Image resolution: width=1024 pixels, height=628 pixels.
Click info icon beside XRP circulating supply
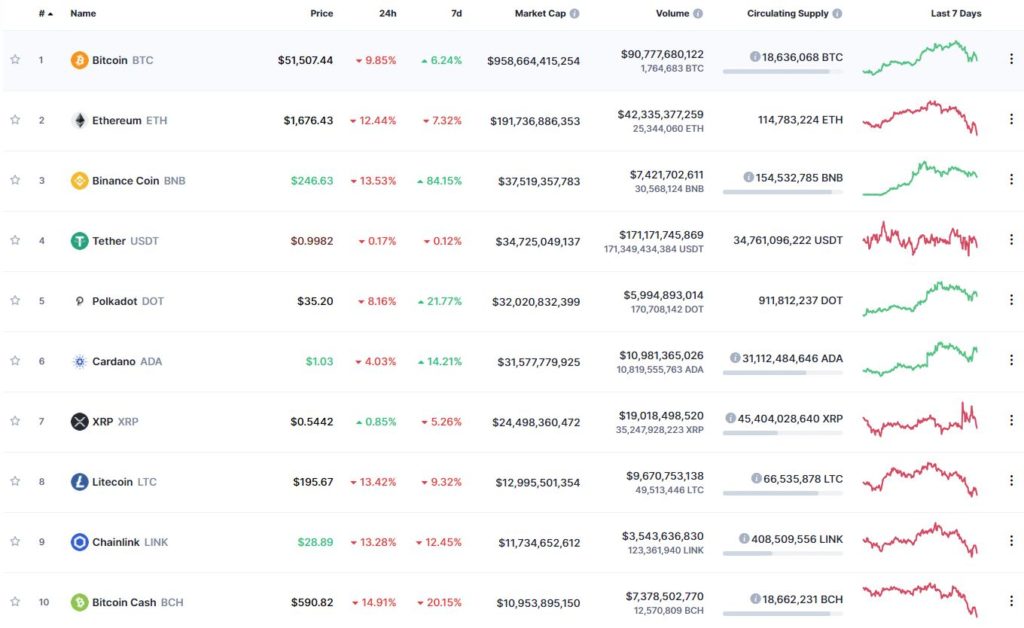(730, 418)
